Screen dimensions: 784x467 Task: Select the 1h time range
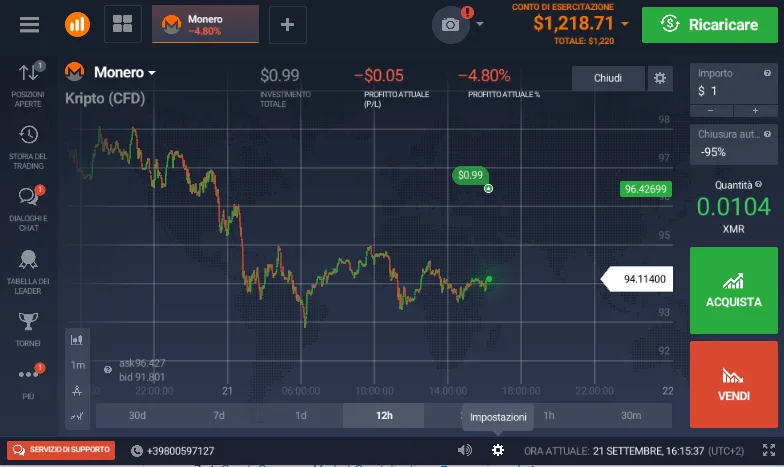tap(549, 416)
